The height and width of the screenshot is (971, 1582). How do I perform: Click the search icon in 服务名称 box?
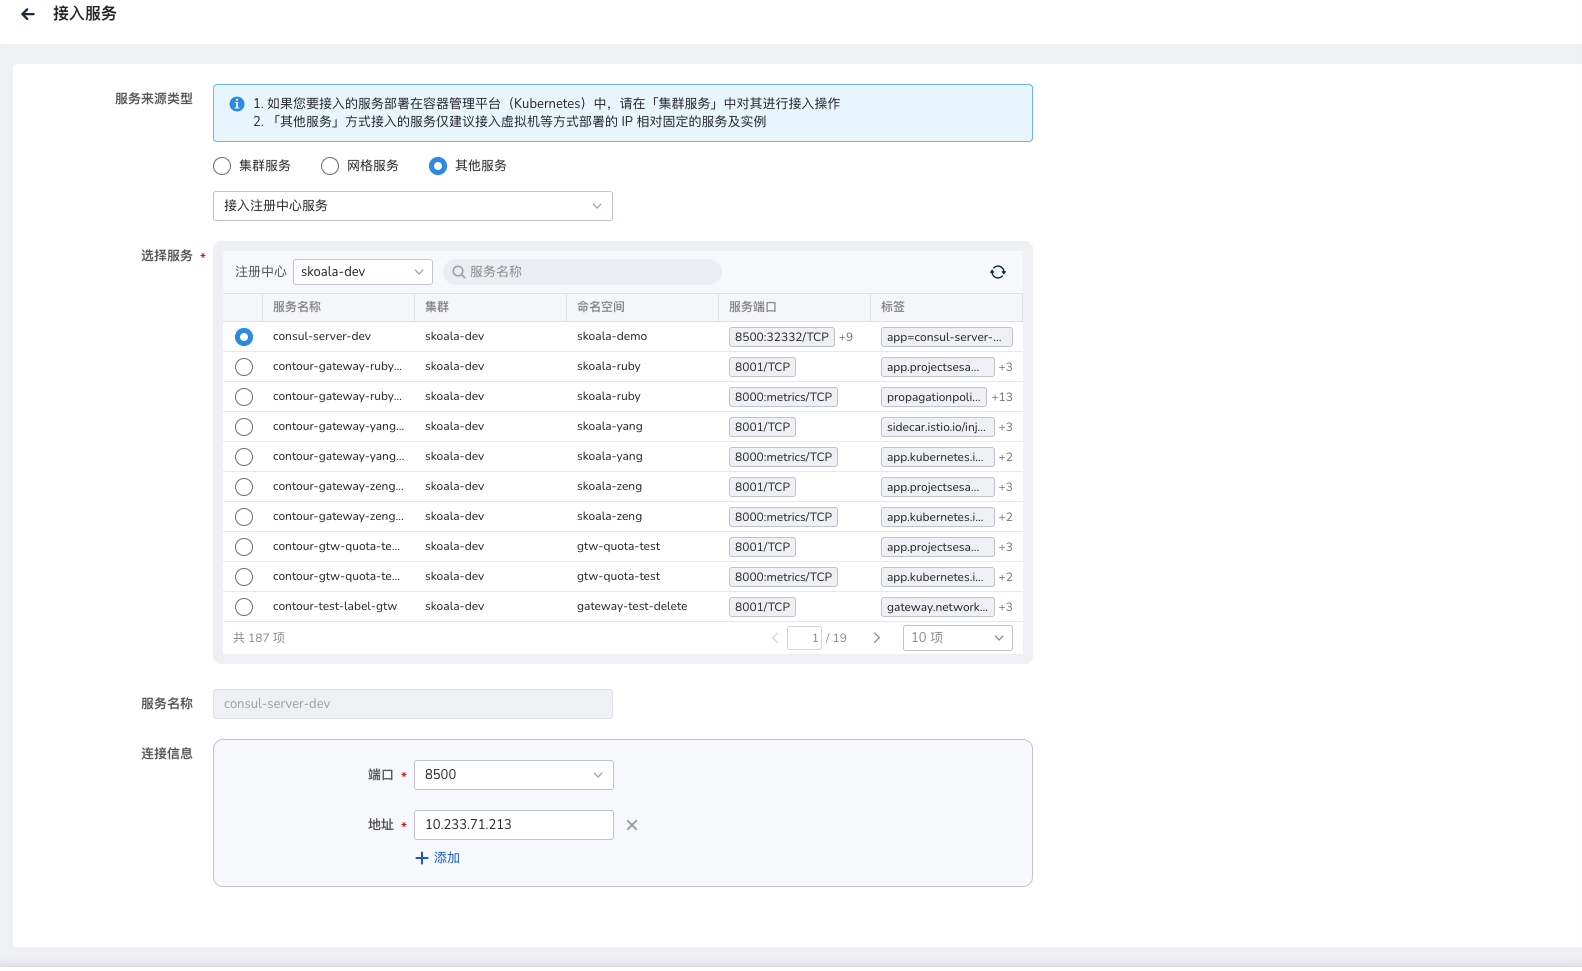pos(458,272)
